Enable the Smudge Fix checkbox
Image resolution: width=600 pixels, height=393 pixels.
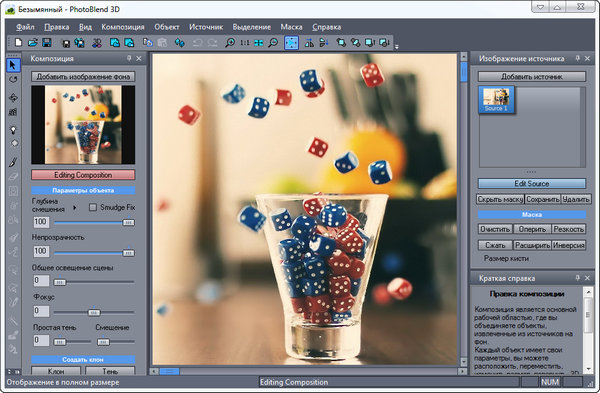93,207
